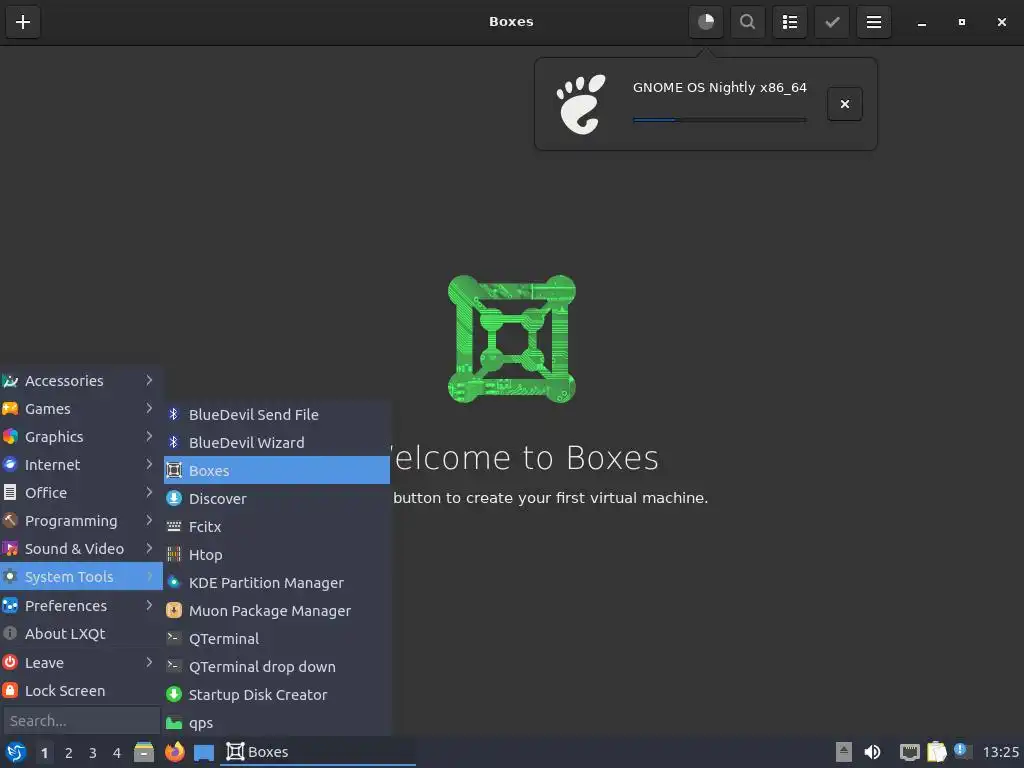Switch to desktop 2 in pager
This screenshot has width=1024, height=768.
(69, 753)
